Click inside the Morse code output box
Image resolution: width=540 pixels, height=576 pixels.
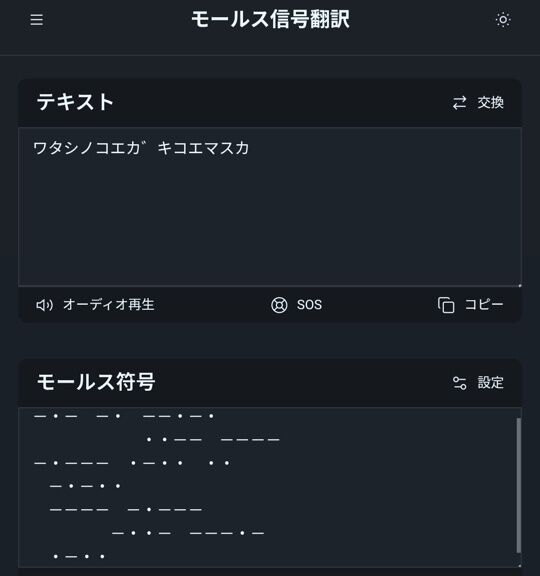tap(267, 487)
